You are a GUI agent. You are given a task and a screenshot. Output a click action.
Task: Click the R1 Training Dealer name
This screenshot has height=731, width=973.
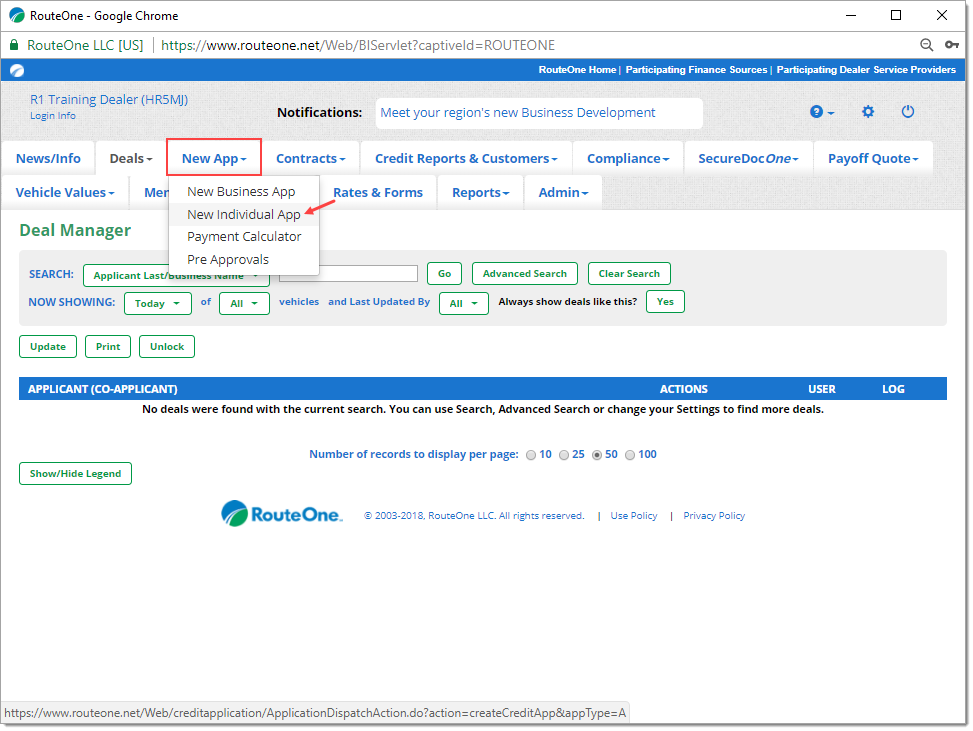pos(109,99)
